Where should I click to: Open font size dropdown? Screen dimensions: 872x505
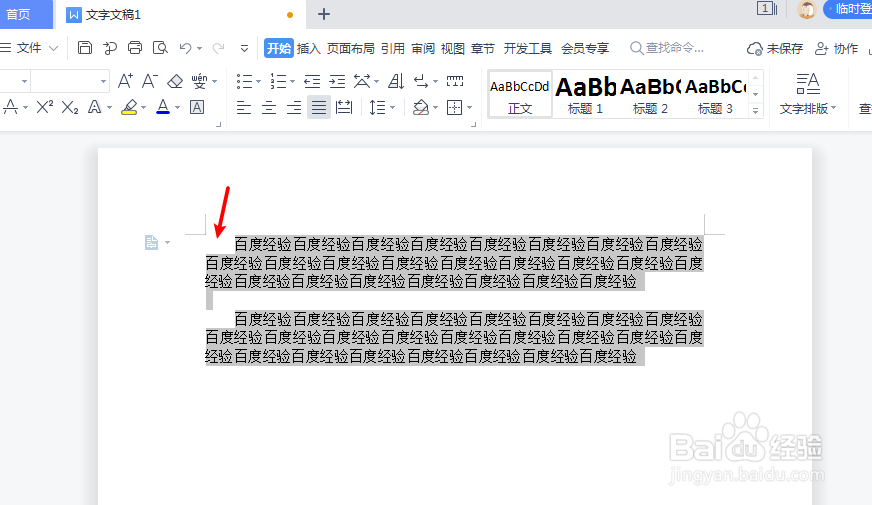[x=103, y=81]
